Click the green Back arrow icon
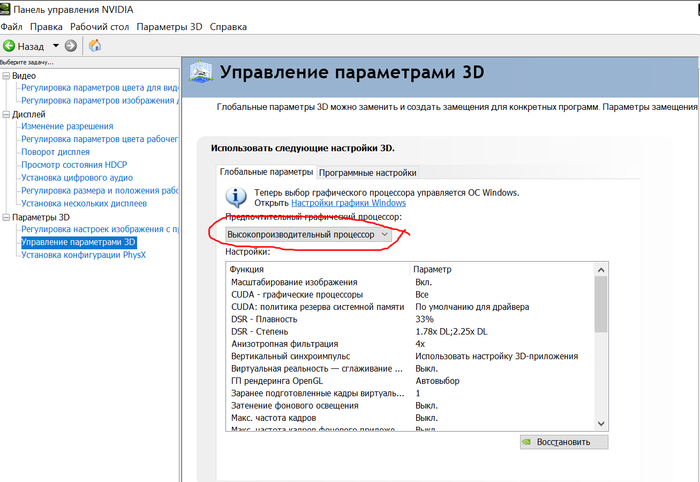This screenshot has width=700, height=482. pos(9,46)
